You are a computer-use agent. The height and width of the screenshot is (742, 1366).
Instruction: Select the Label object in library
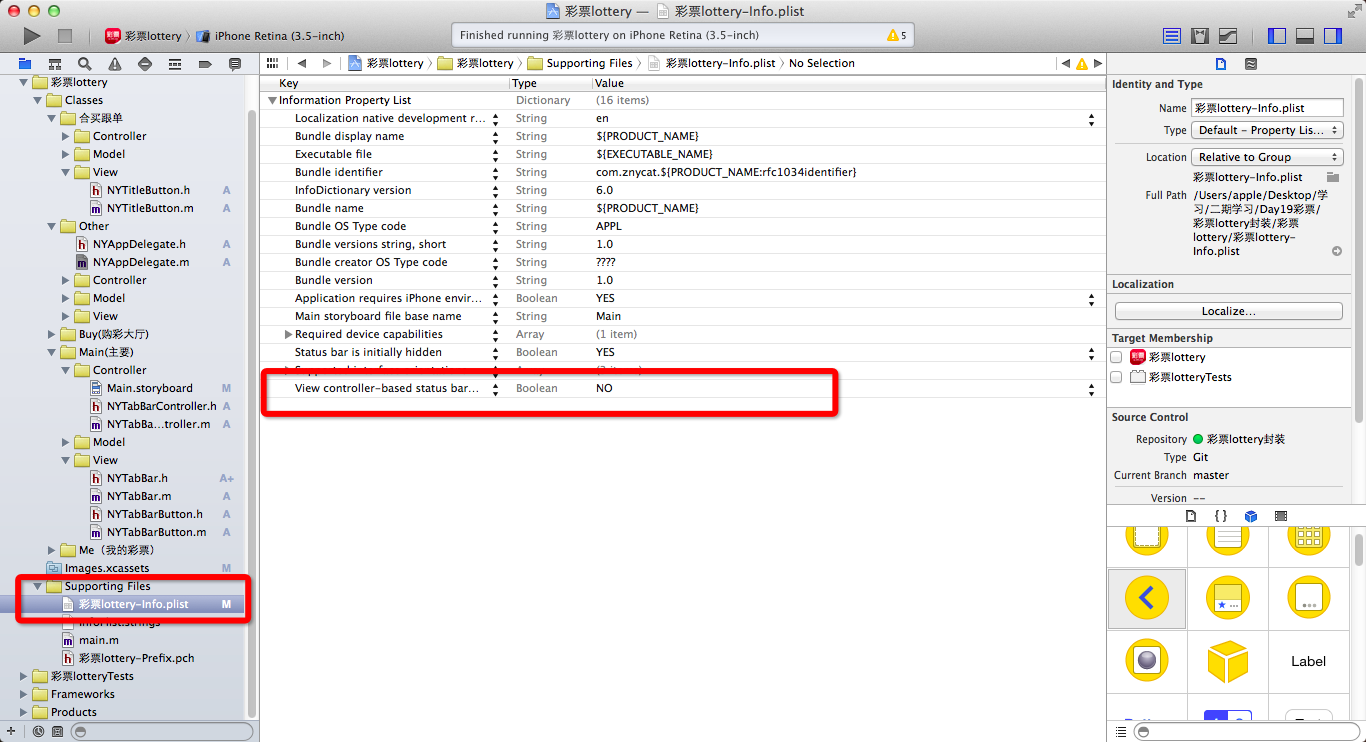tap(1308, 661)
